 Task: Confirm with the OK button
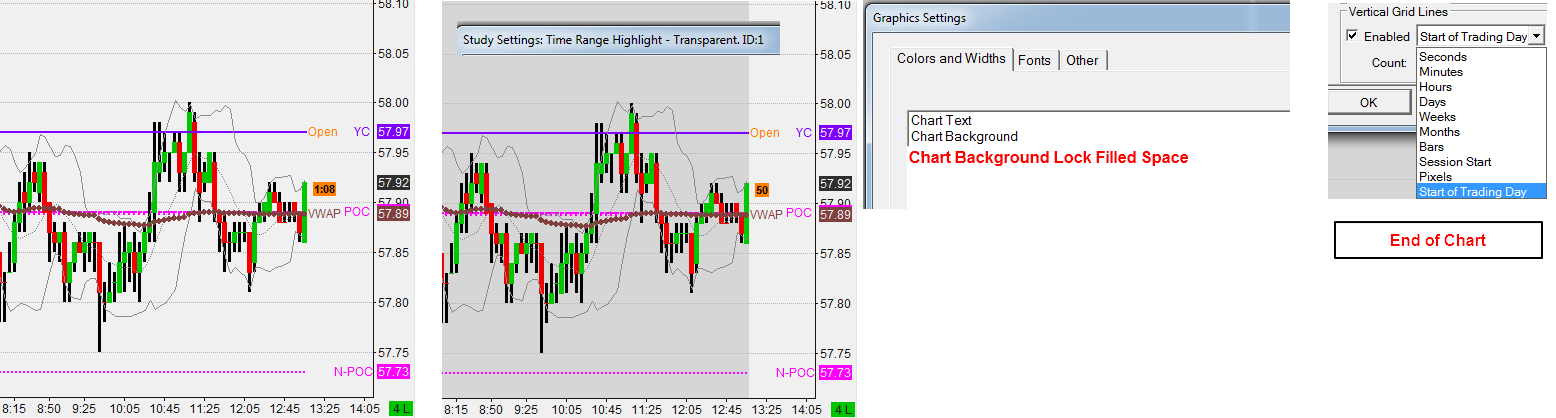click(x=1368, y=102)
